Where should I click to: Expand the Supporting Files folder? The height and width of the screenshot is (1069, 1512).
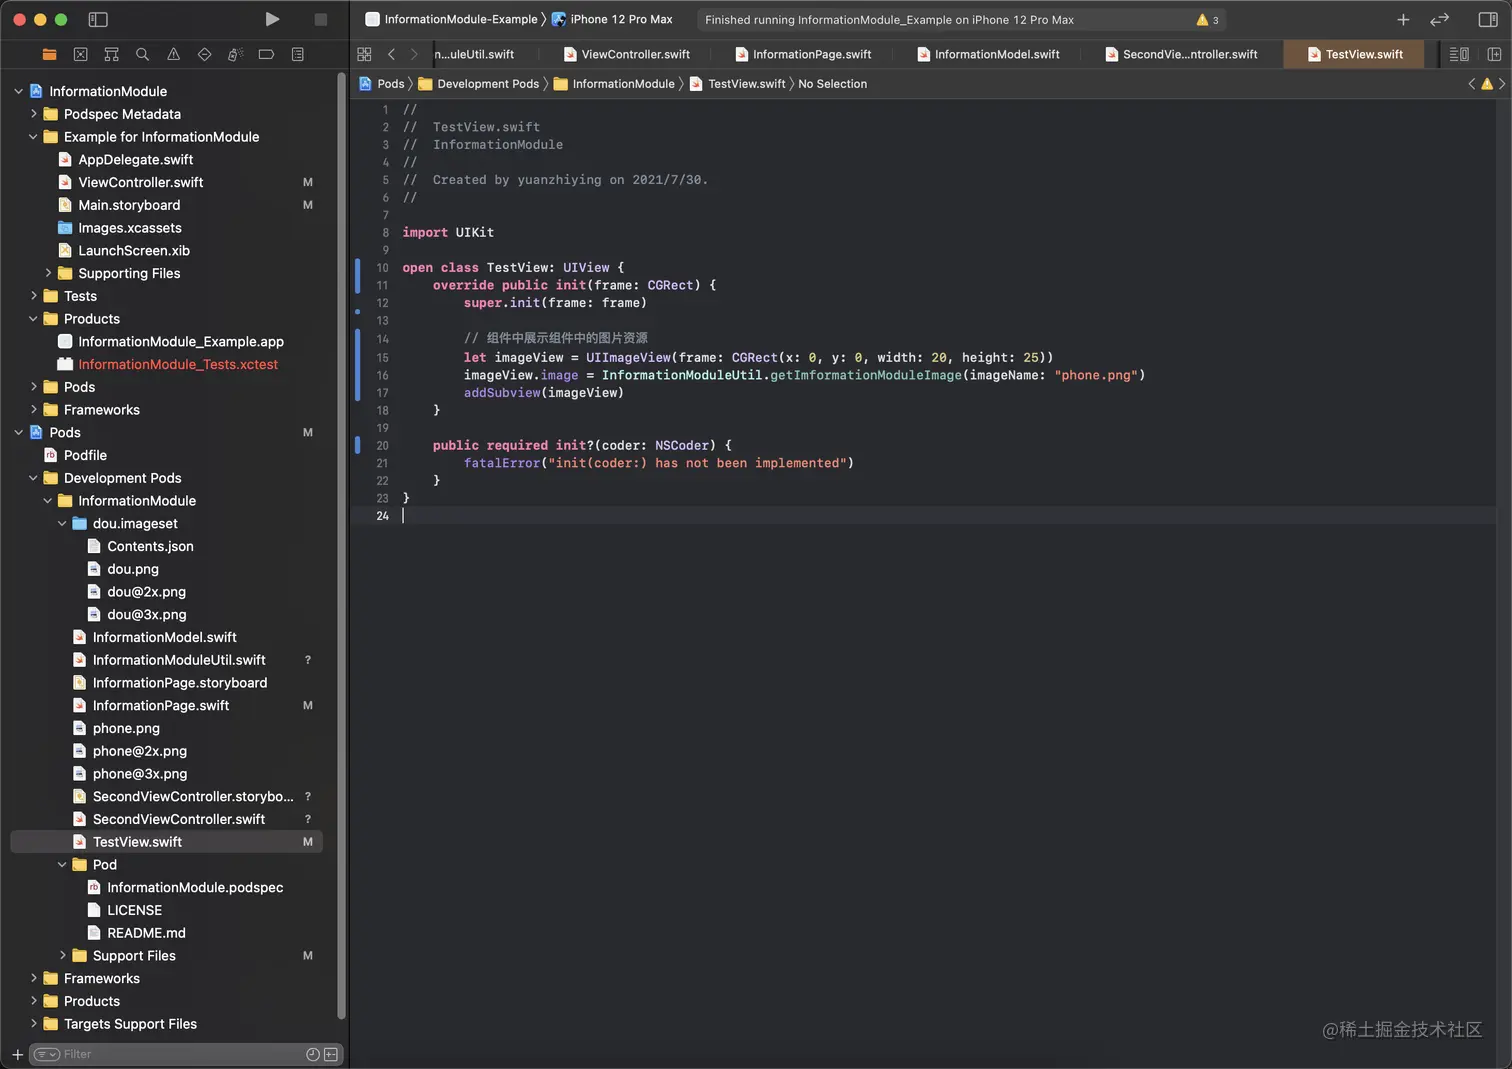tap(48, 273)
